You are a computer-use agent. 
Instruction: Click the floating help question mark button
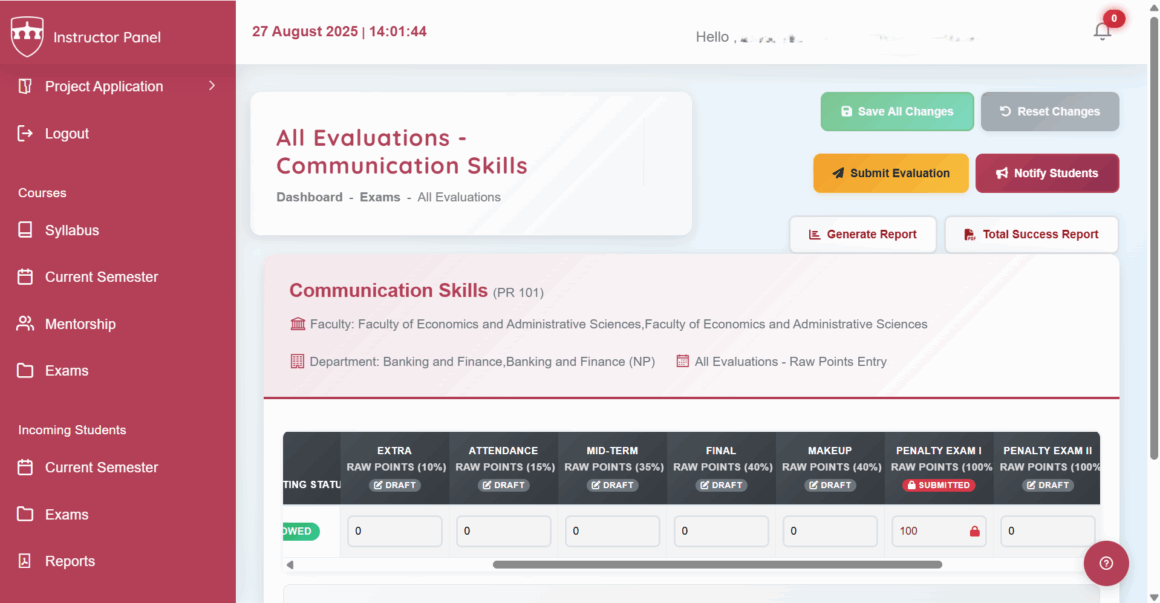point(1106,563)
